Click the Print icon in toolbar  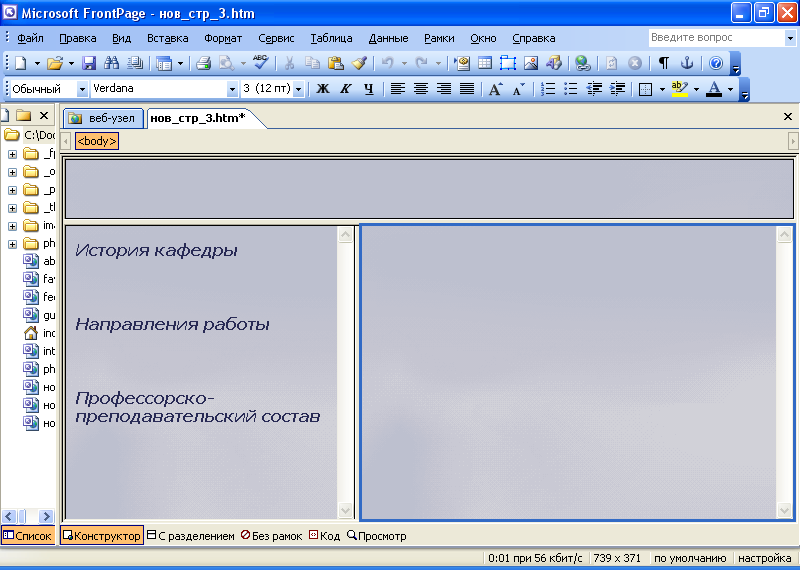pyautogui.click(x=203, y=63)
